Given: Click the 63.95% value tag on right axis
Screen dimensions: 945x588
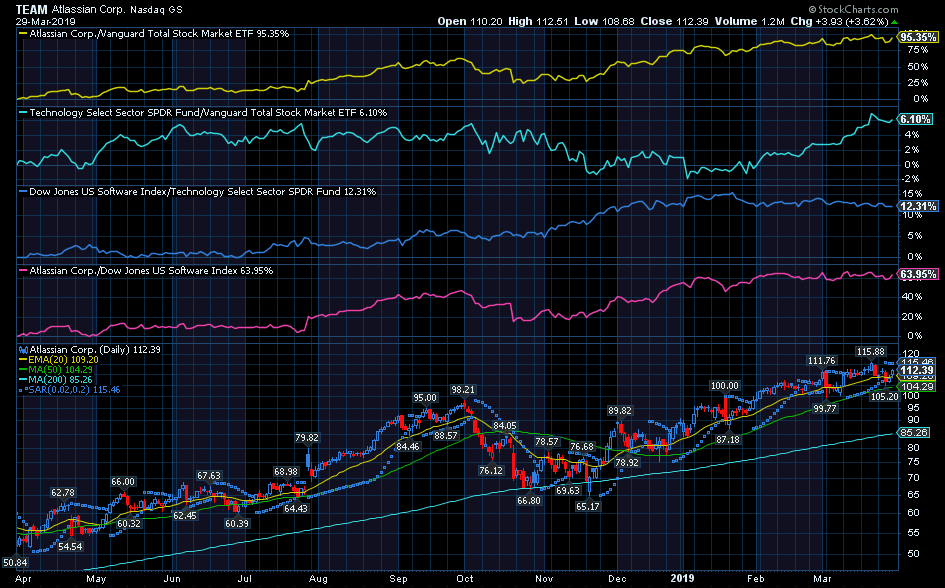Looking at the screenshot, I should tap(918, 275).
